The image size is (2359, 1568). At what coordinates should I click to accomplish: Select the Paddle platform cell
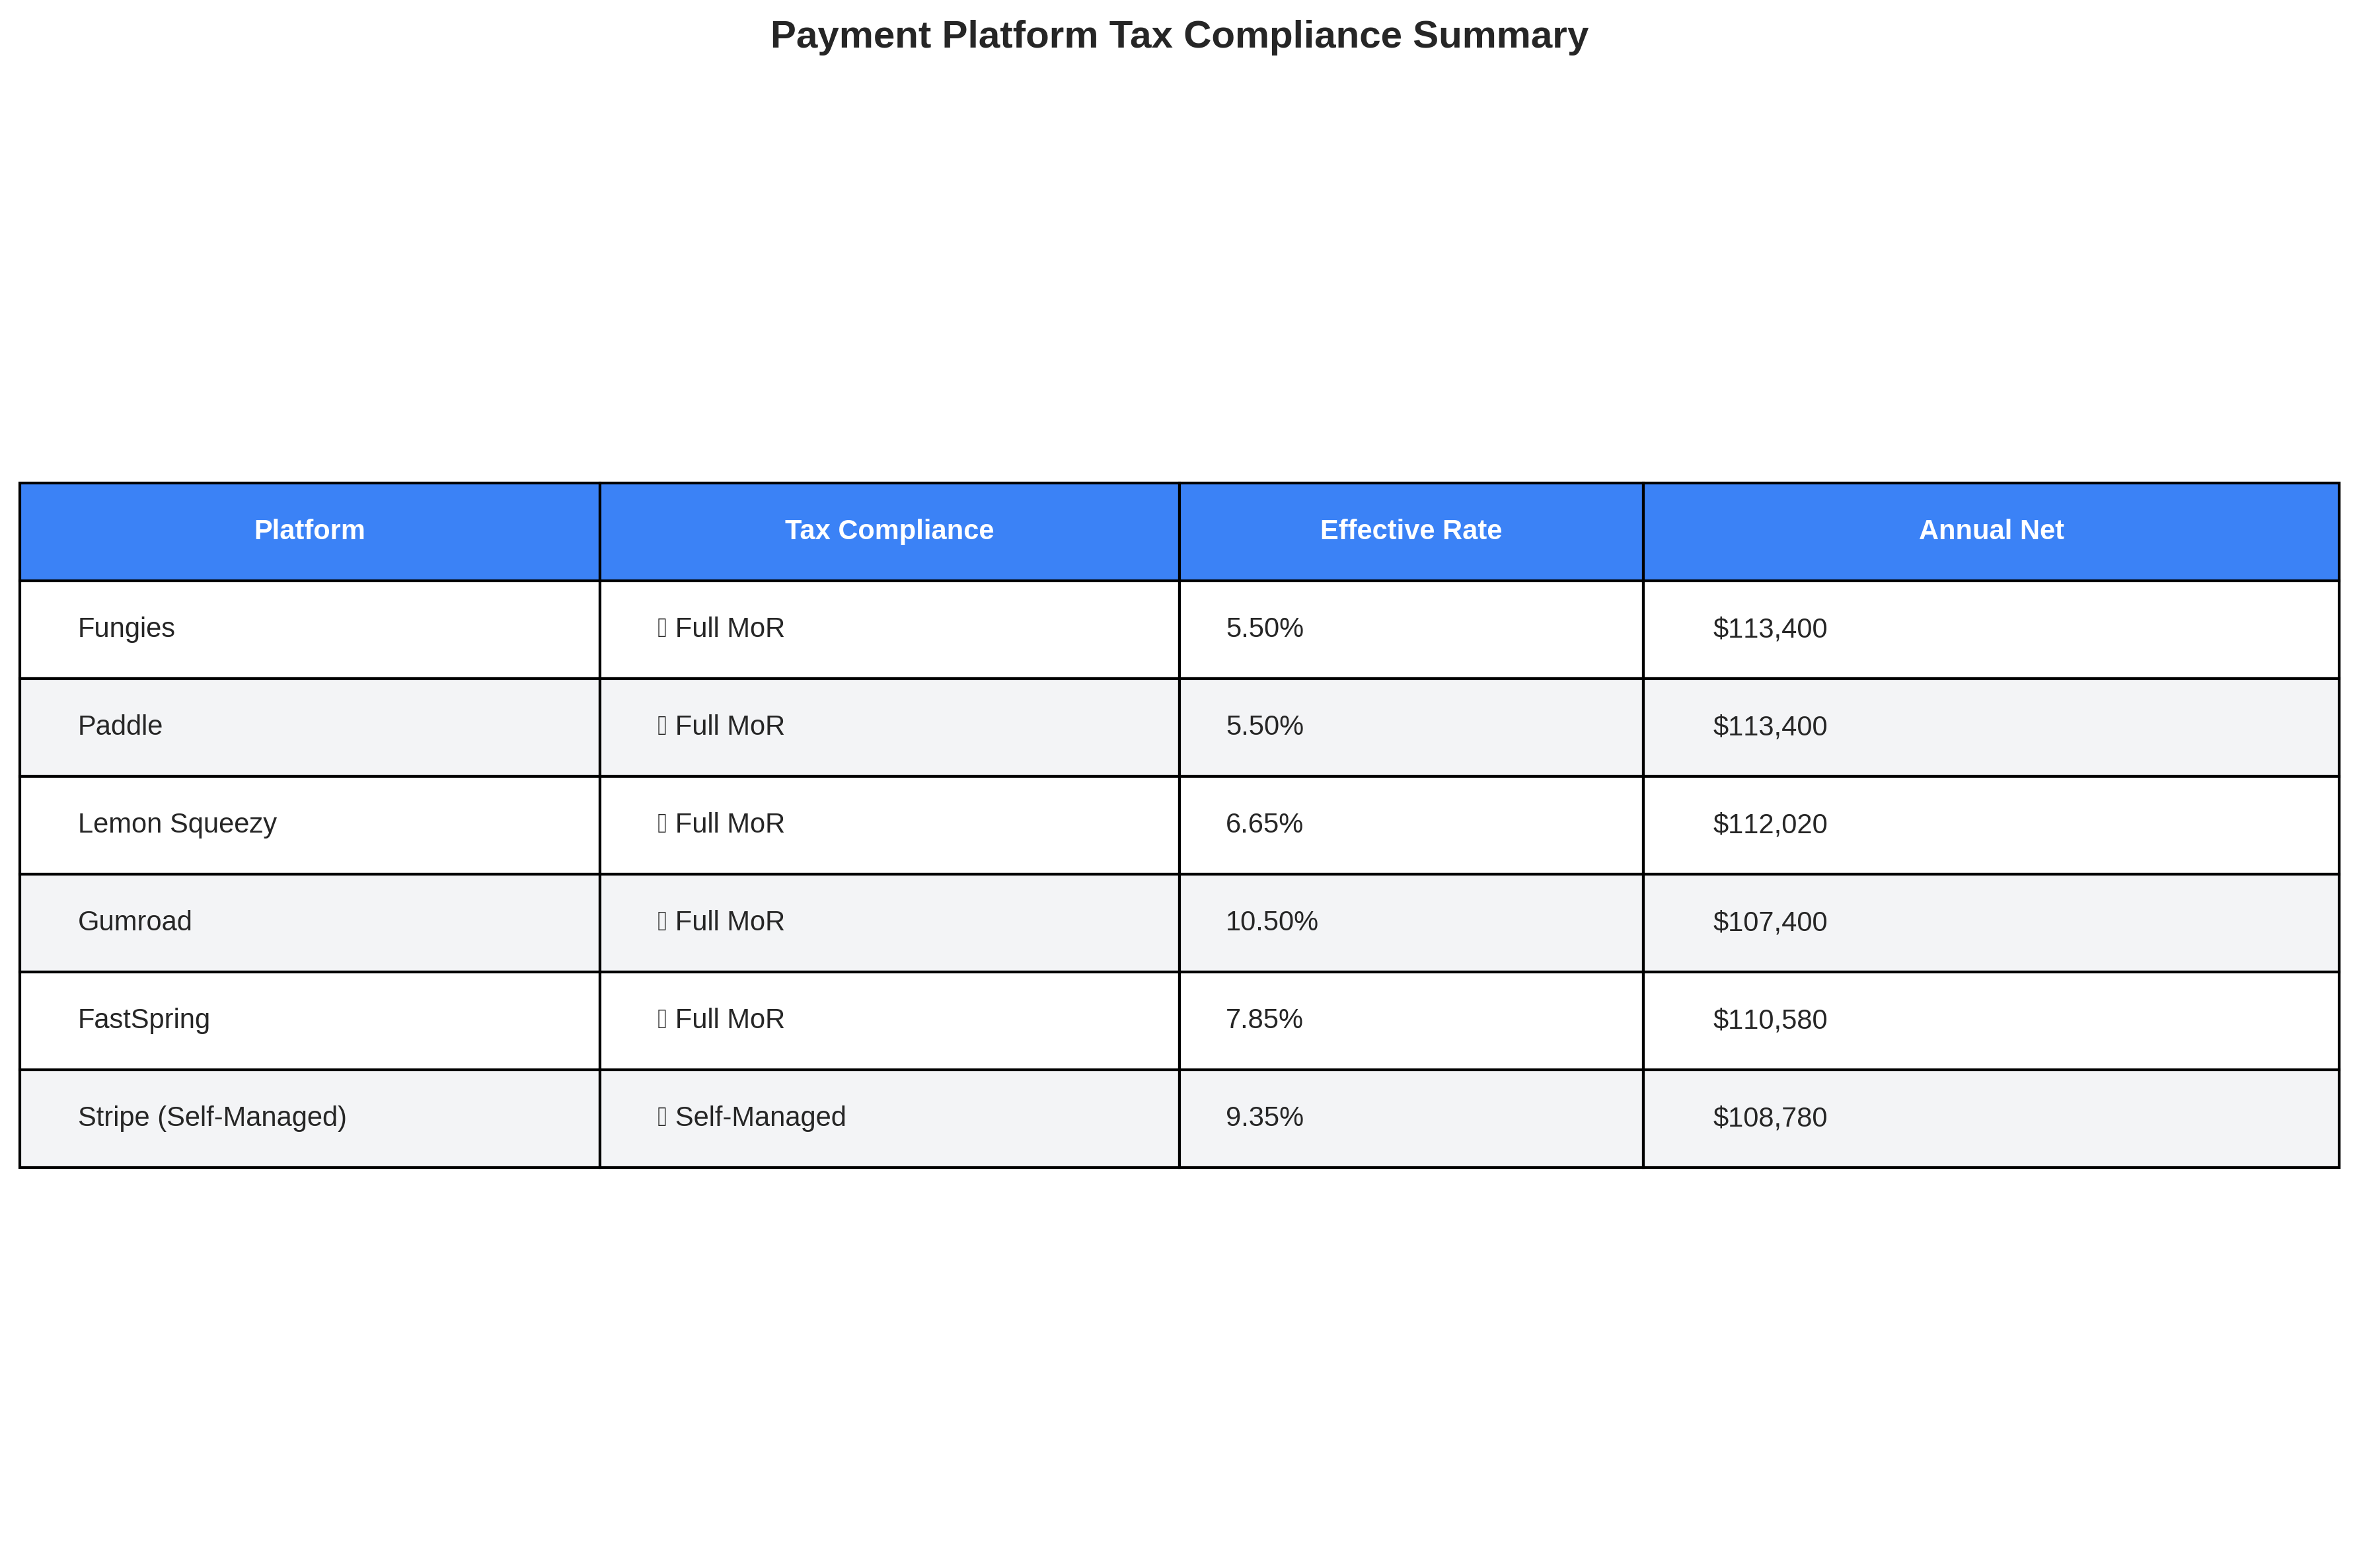(x=309, y=727)
